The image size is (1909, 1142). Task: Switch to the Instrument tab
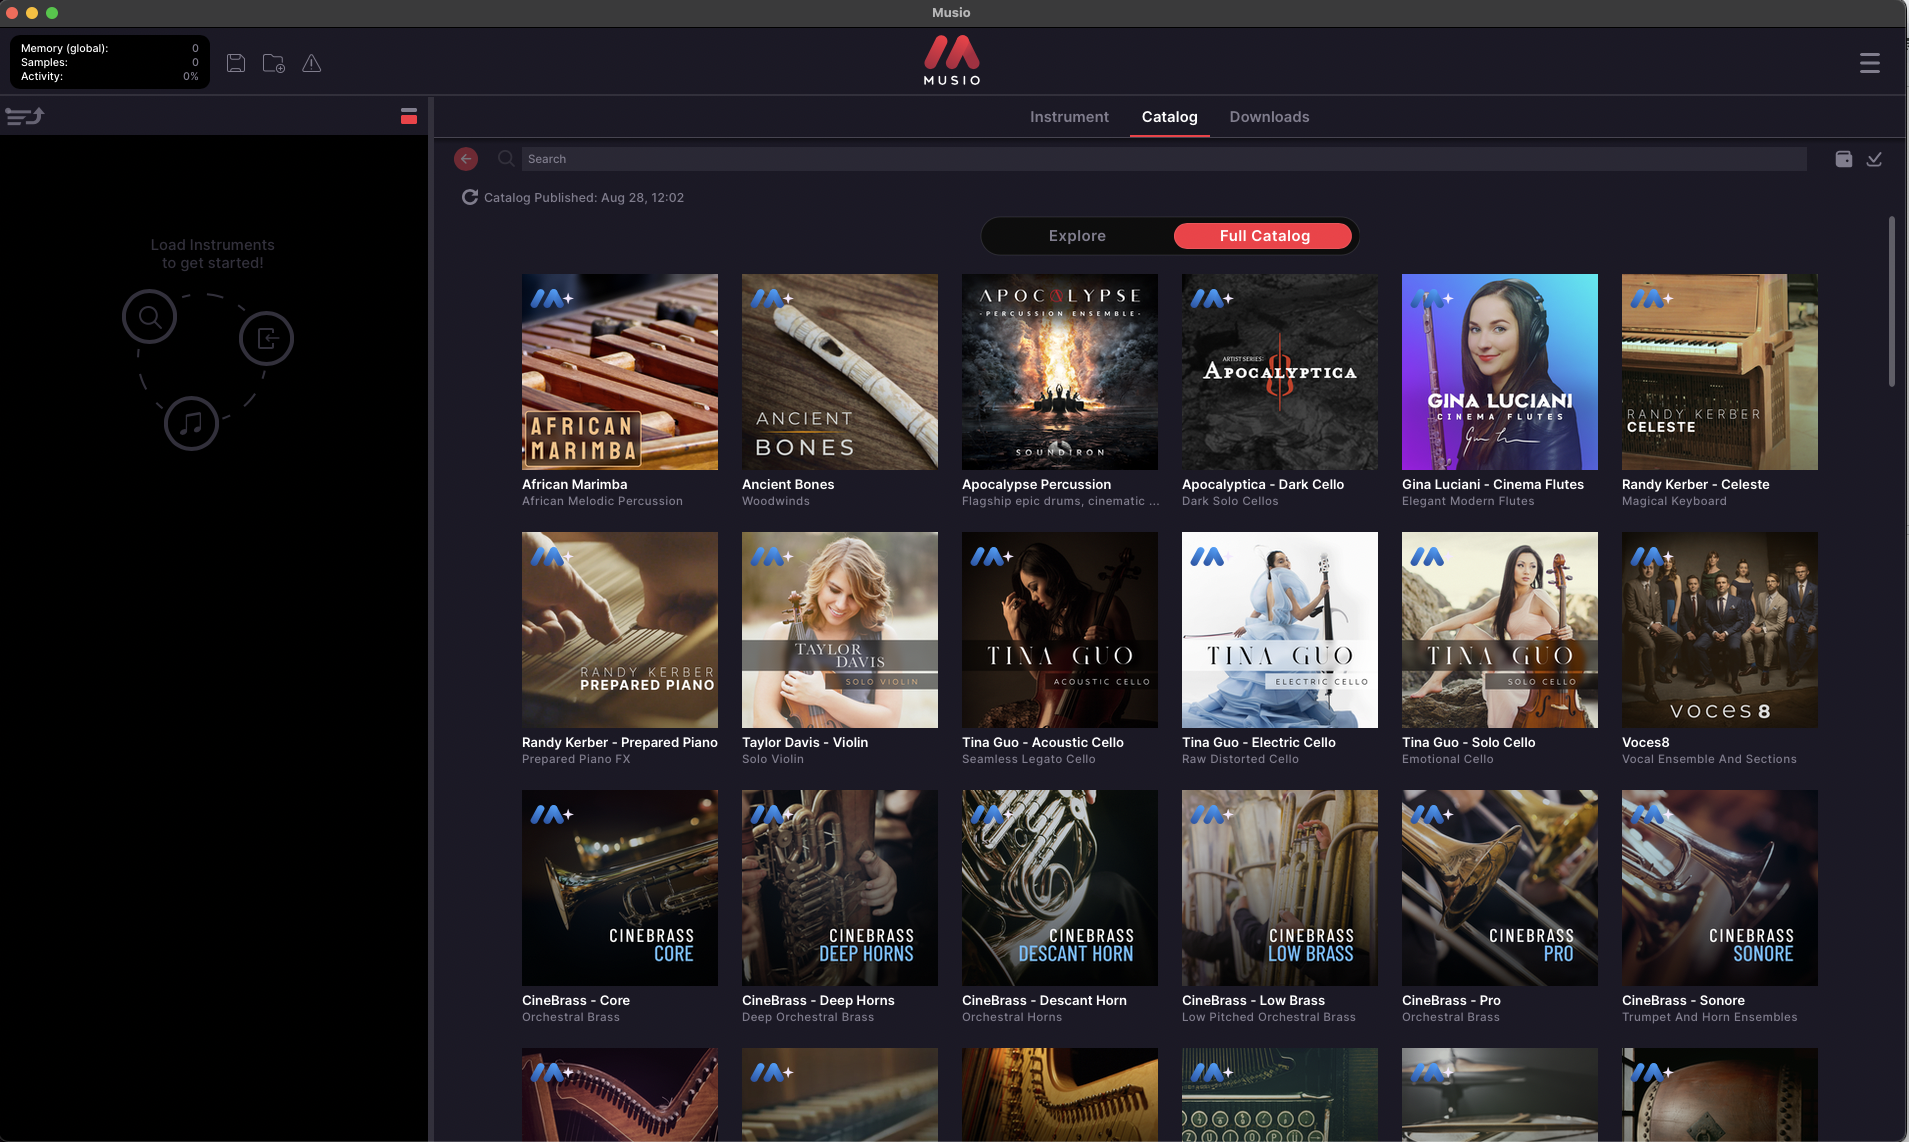click(x=1069, y=117)
